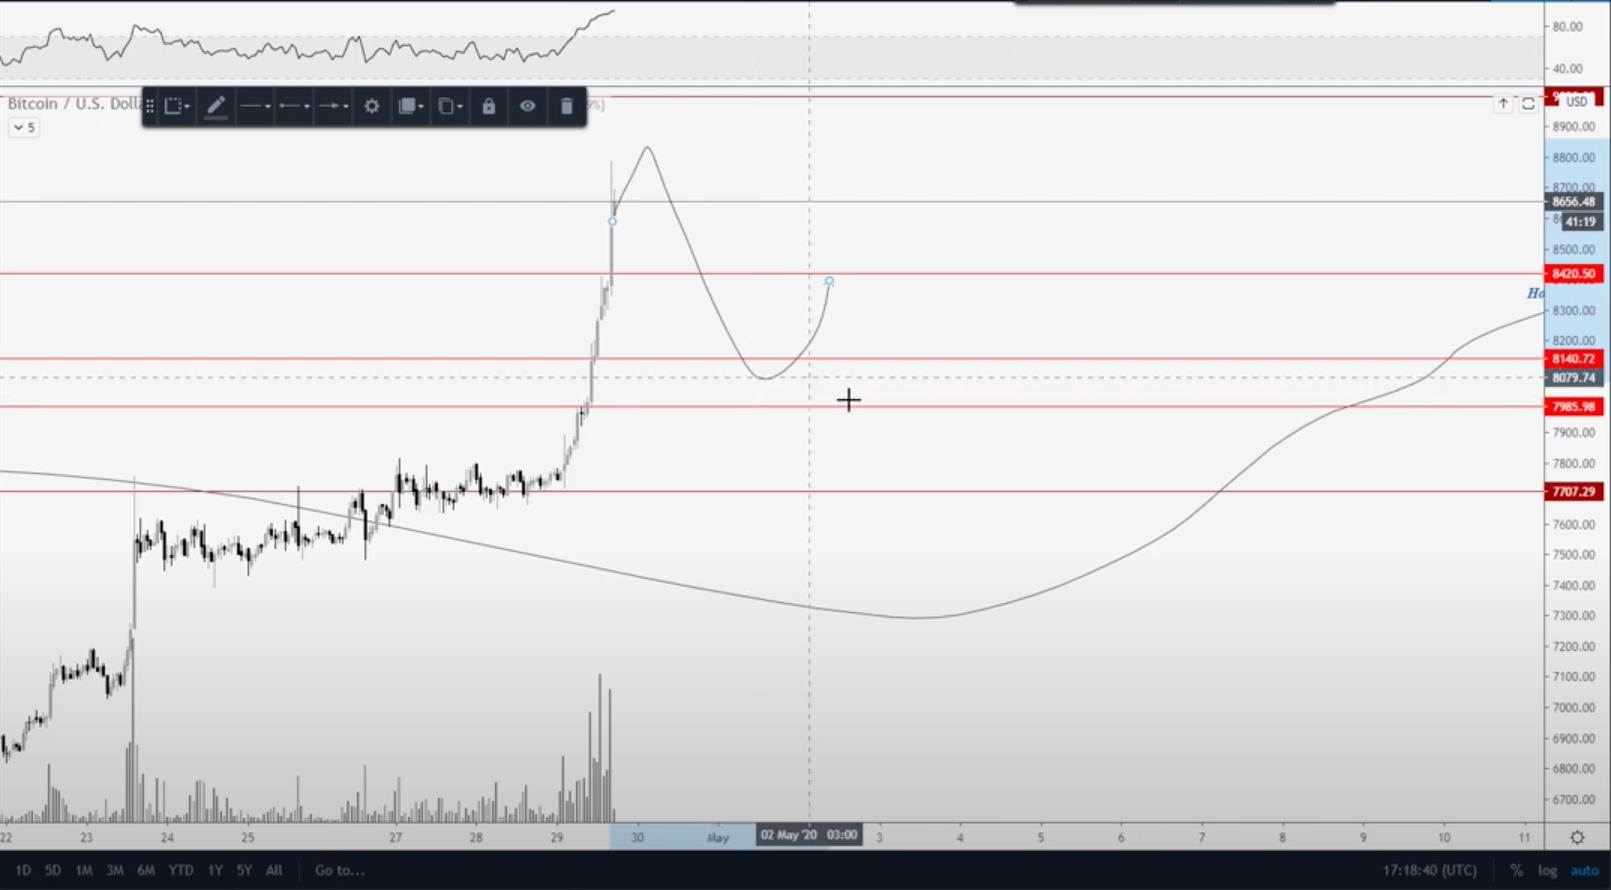This screenshot has height=890, width=1611.
Task: Open the right-end arrow style dropdown
Action: point(333,106)
